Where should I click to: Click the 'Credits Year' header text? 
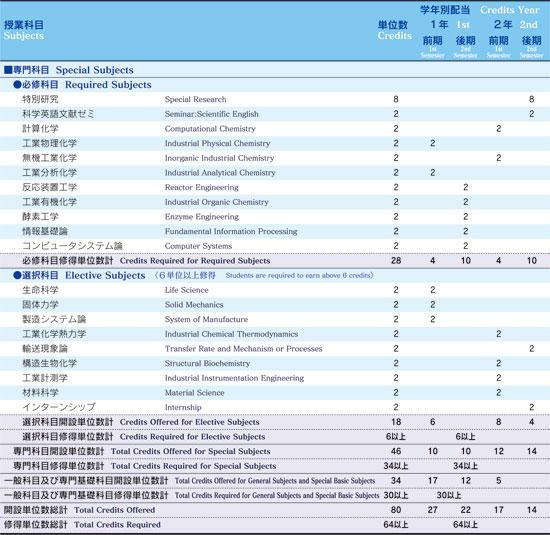[510, 10]
